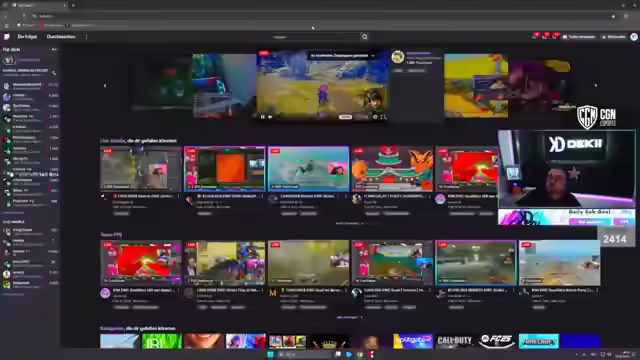Click 'Mehr anzeigen' under the recommended live channels
This screenshot has height=360, width=640.
point(349,223)
